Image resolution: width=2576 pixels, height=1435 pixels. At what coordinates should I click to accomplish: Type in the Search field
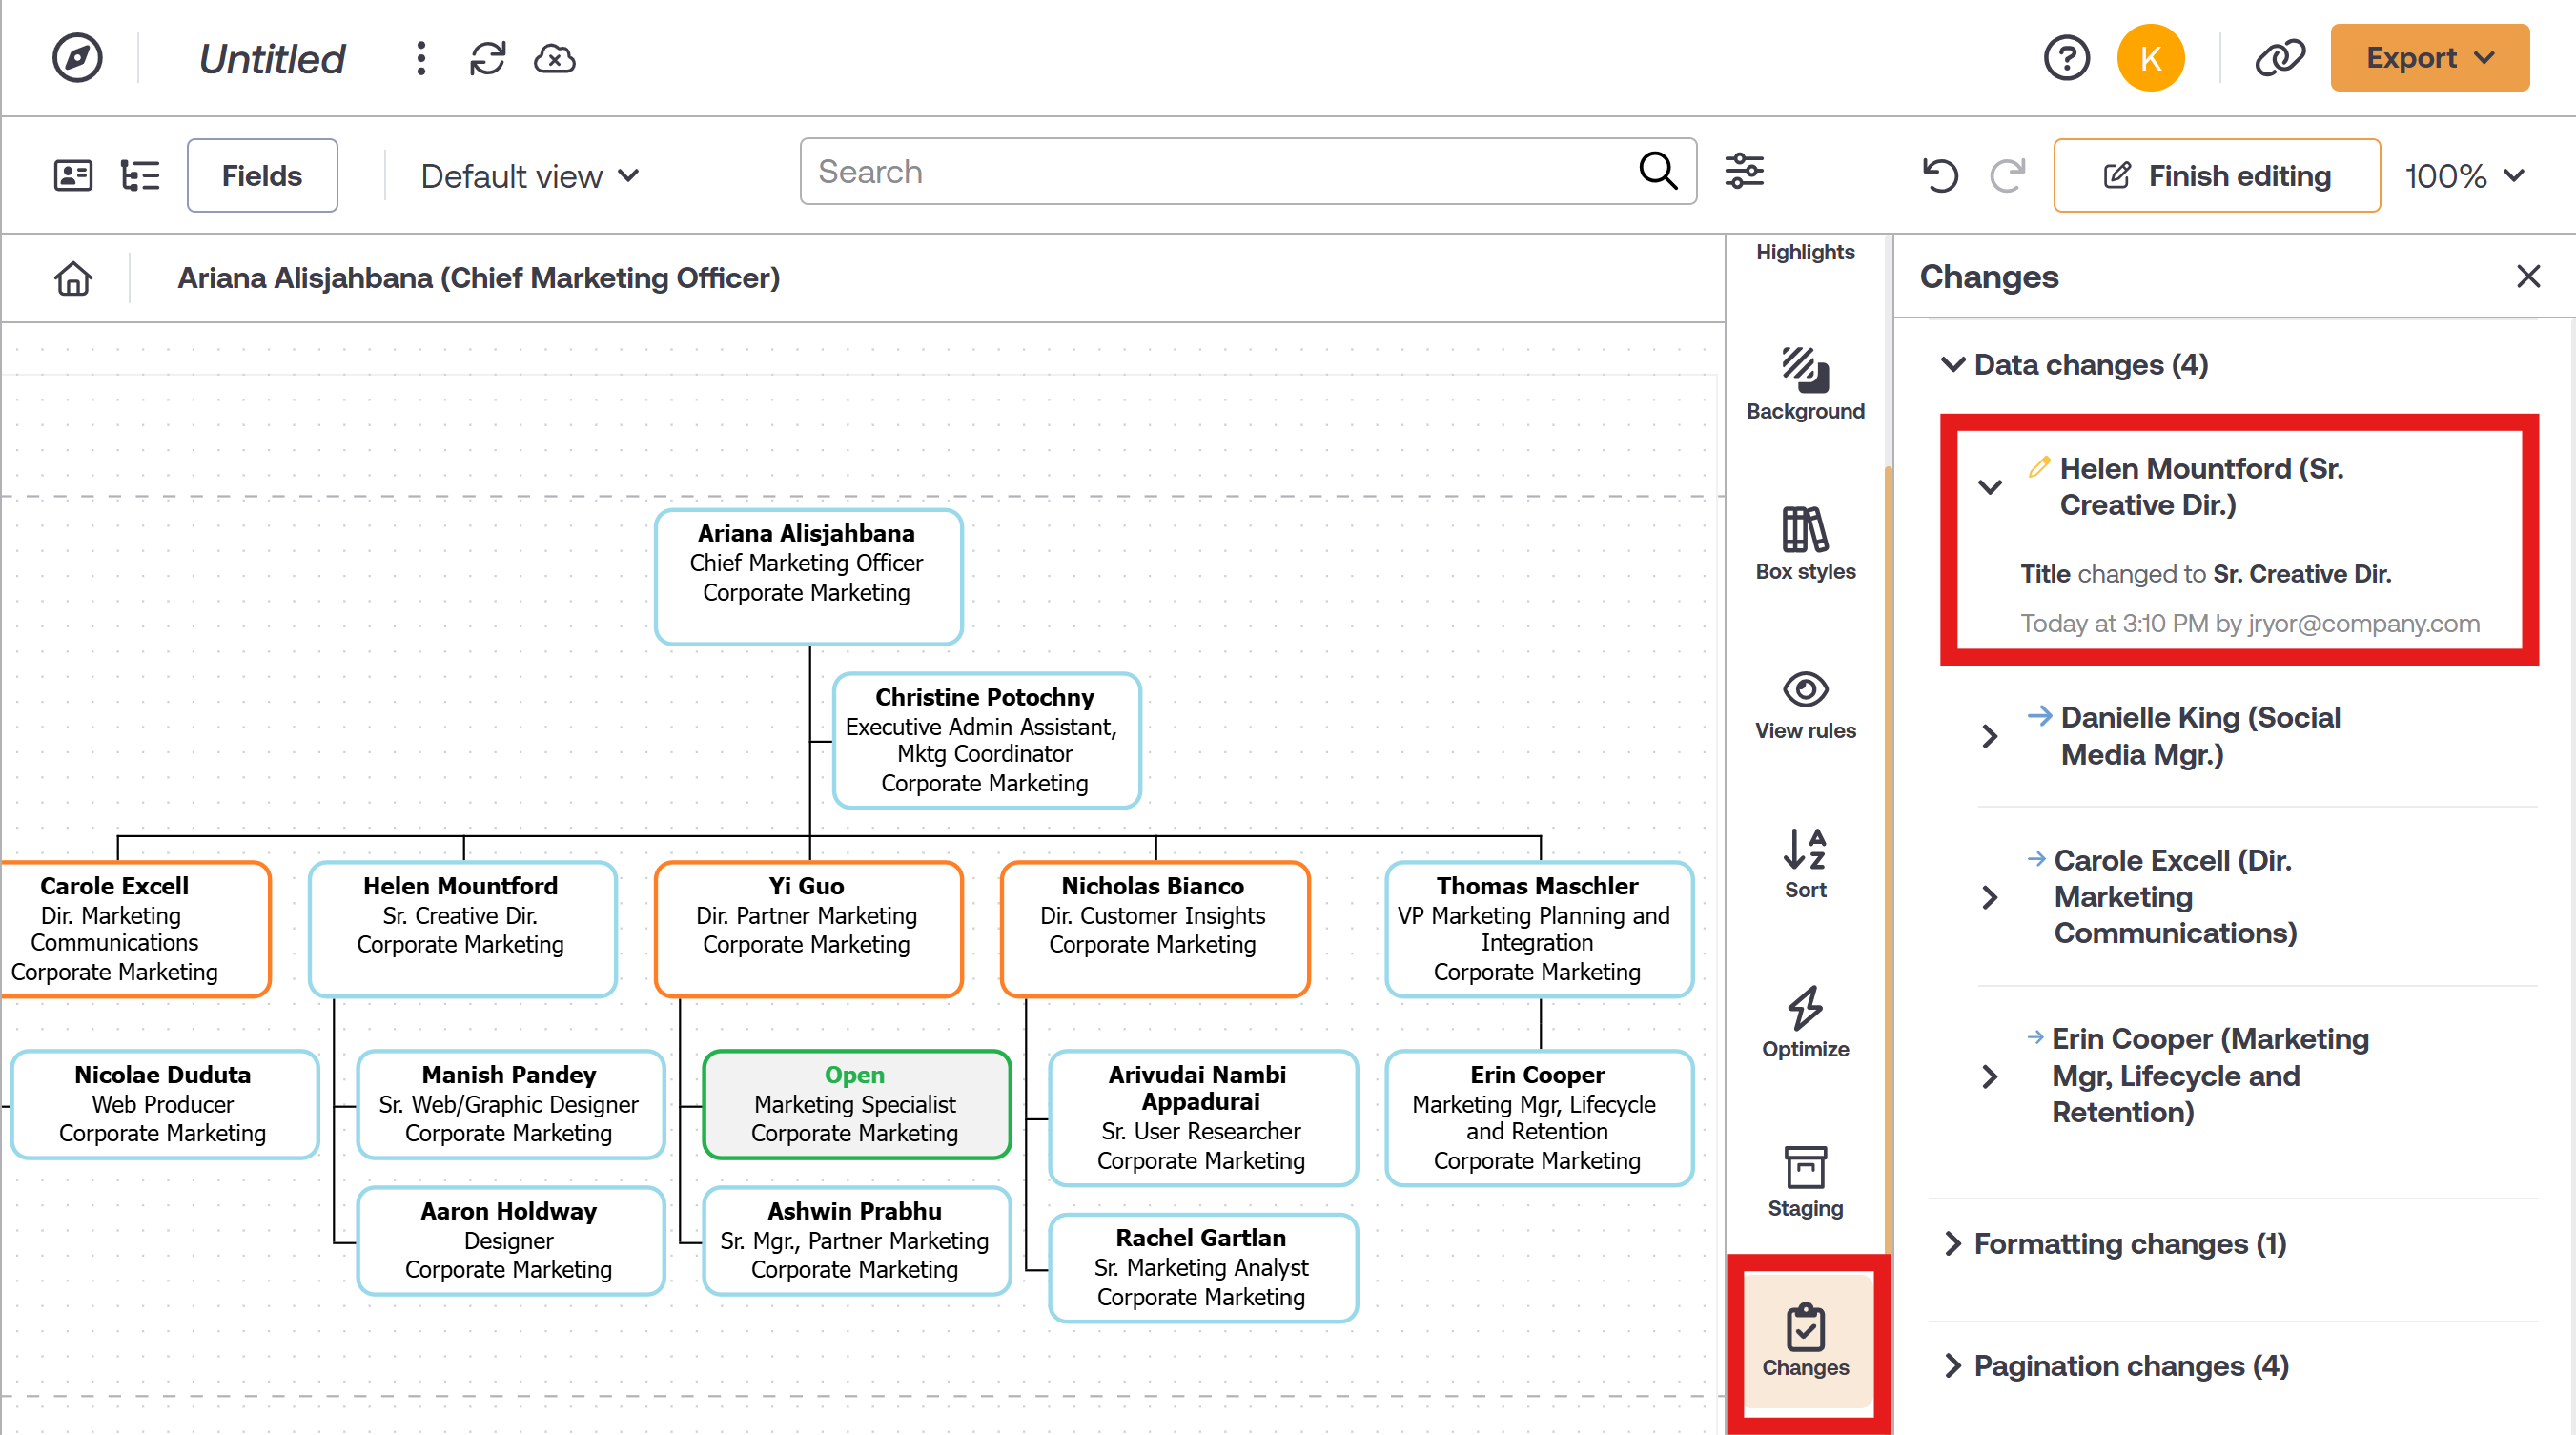(1200, 171)
